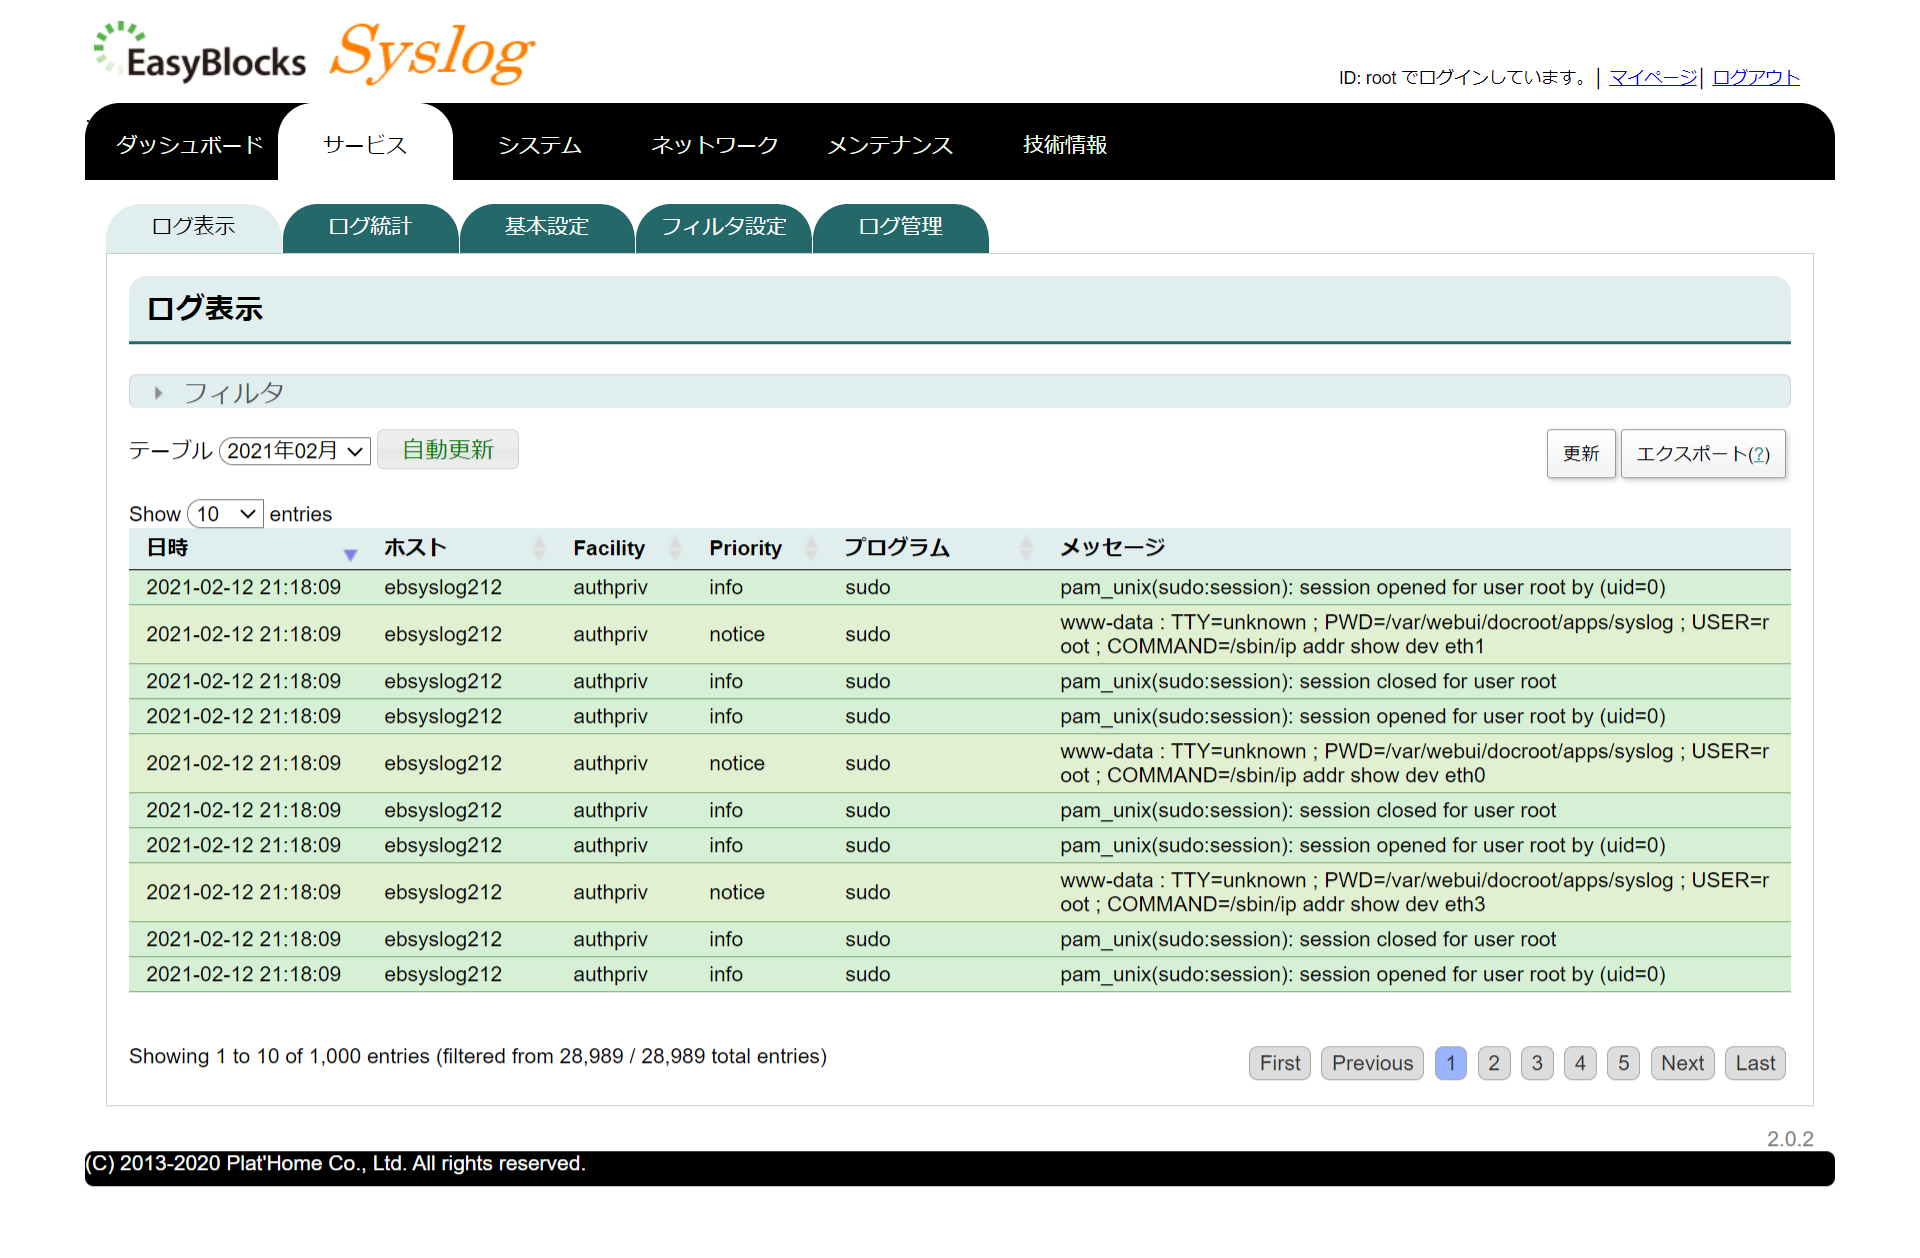1920x1258 pixels.
Task: Click the ログアウト logout link
Action: [1756, 77]
